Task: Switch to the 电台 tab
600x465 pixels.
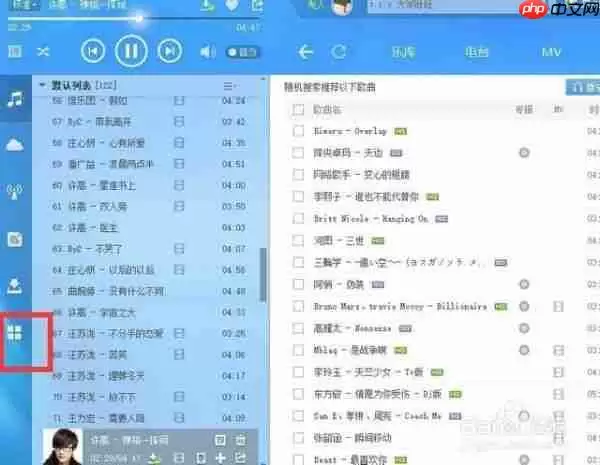Action: click(x=477, y=52)
